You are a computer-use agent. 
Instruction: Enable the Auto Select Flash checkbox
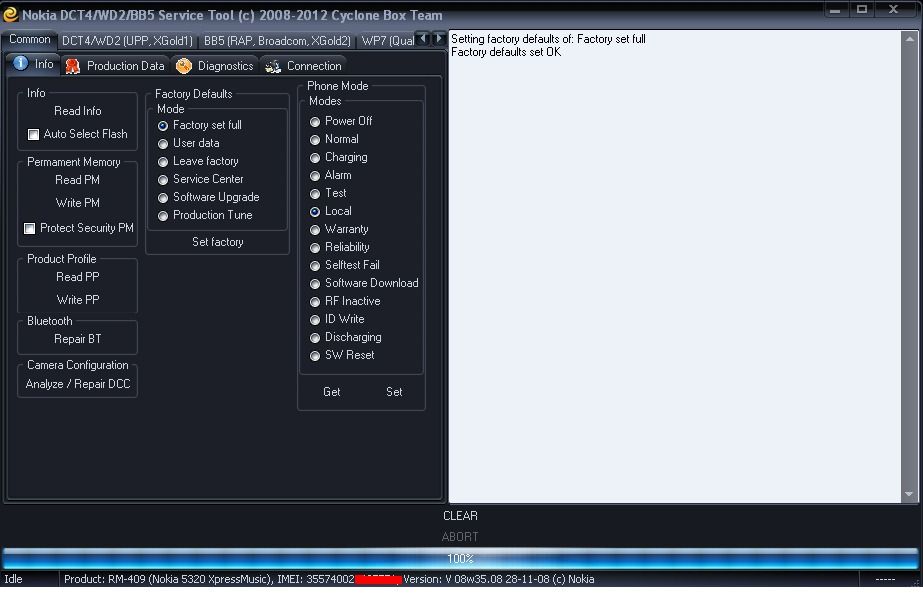pyautogui.click(x=33, y=134)
